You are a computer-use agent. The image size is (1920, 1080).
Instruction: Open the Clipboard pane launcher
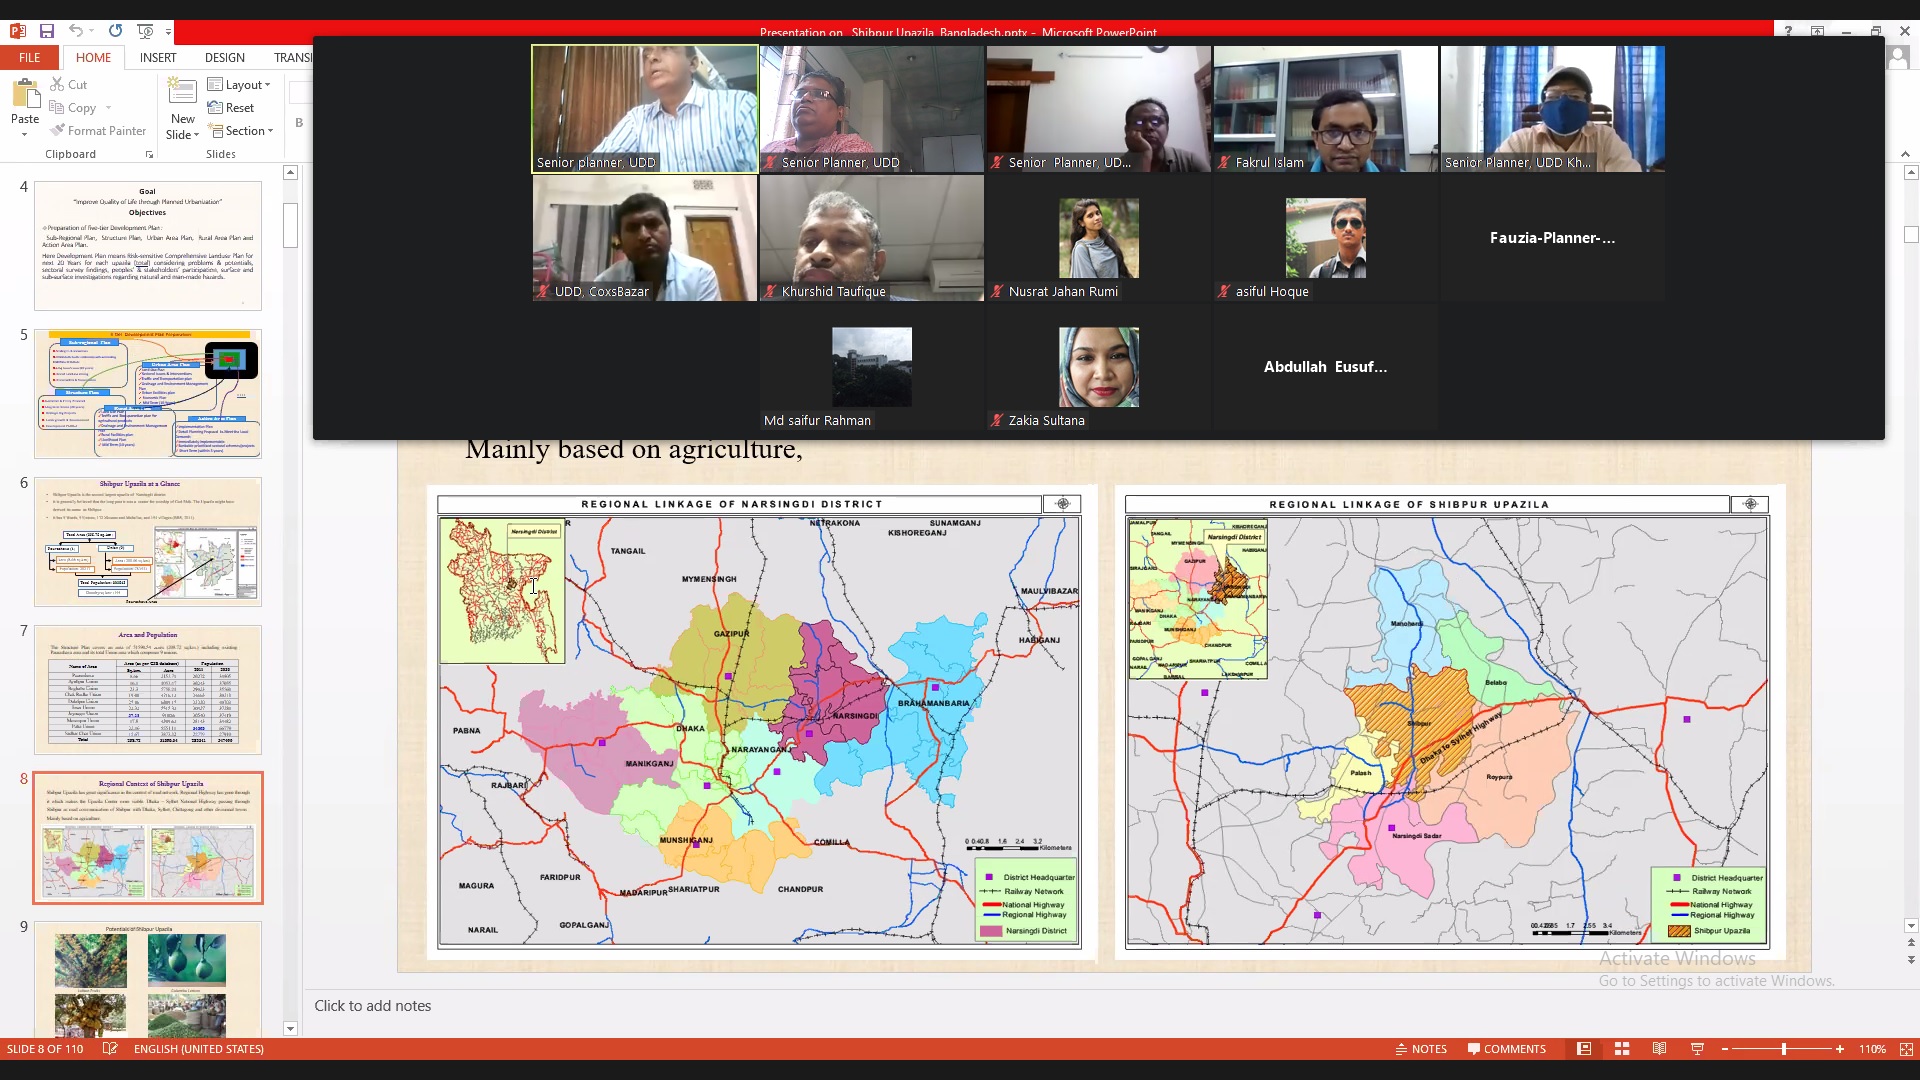[x=149, y=155]
